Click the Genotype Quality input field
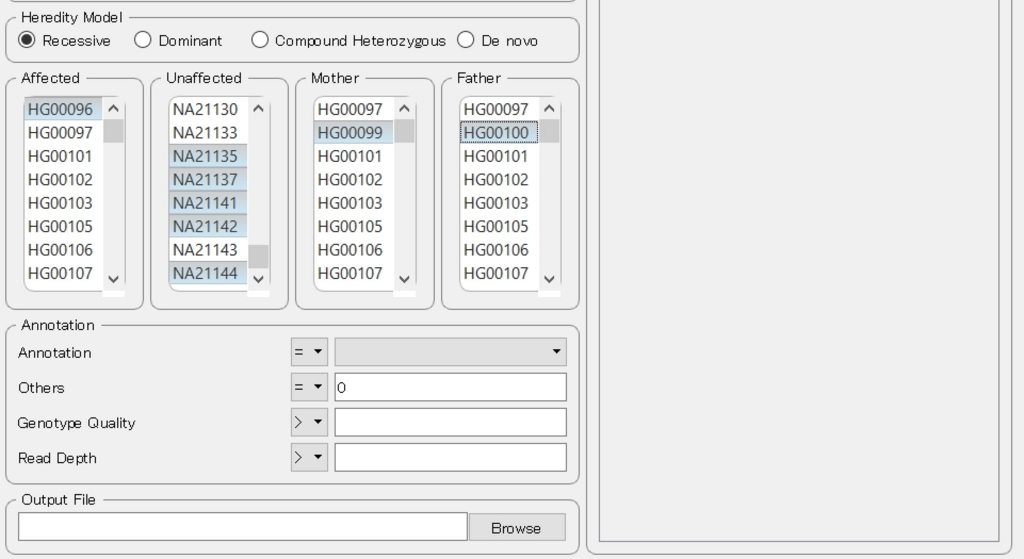The height and width of the screenshot is (559, 1024). click(451, 423)
